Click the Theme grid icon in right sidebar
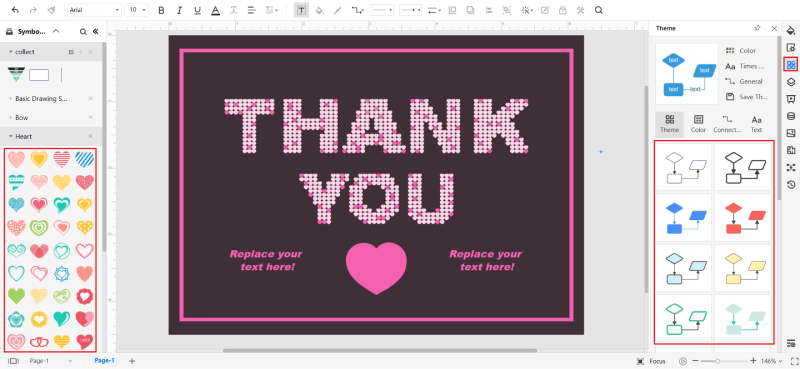The height and width of the screenshot is (369, 800). (791, 65)
